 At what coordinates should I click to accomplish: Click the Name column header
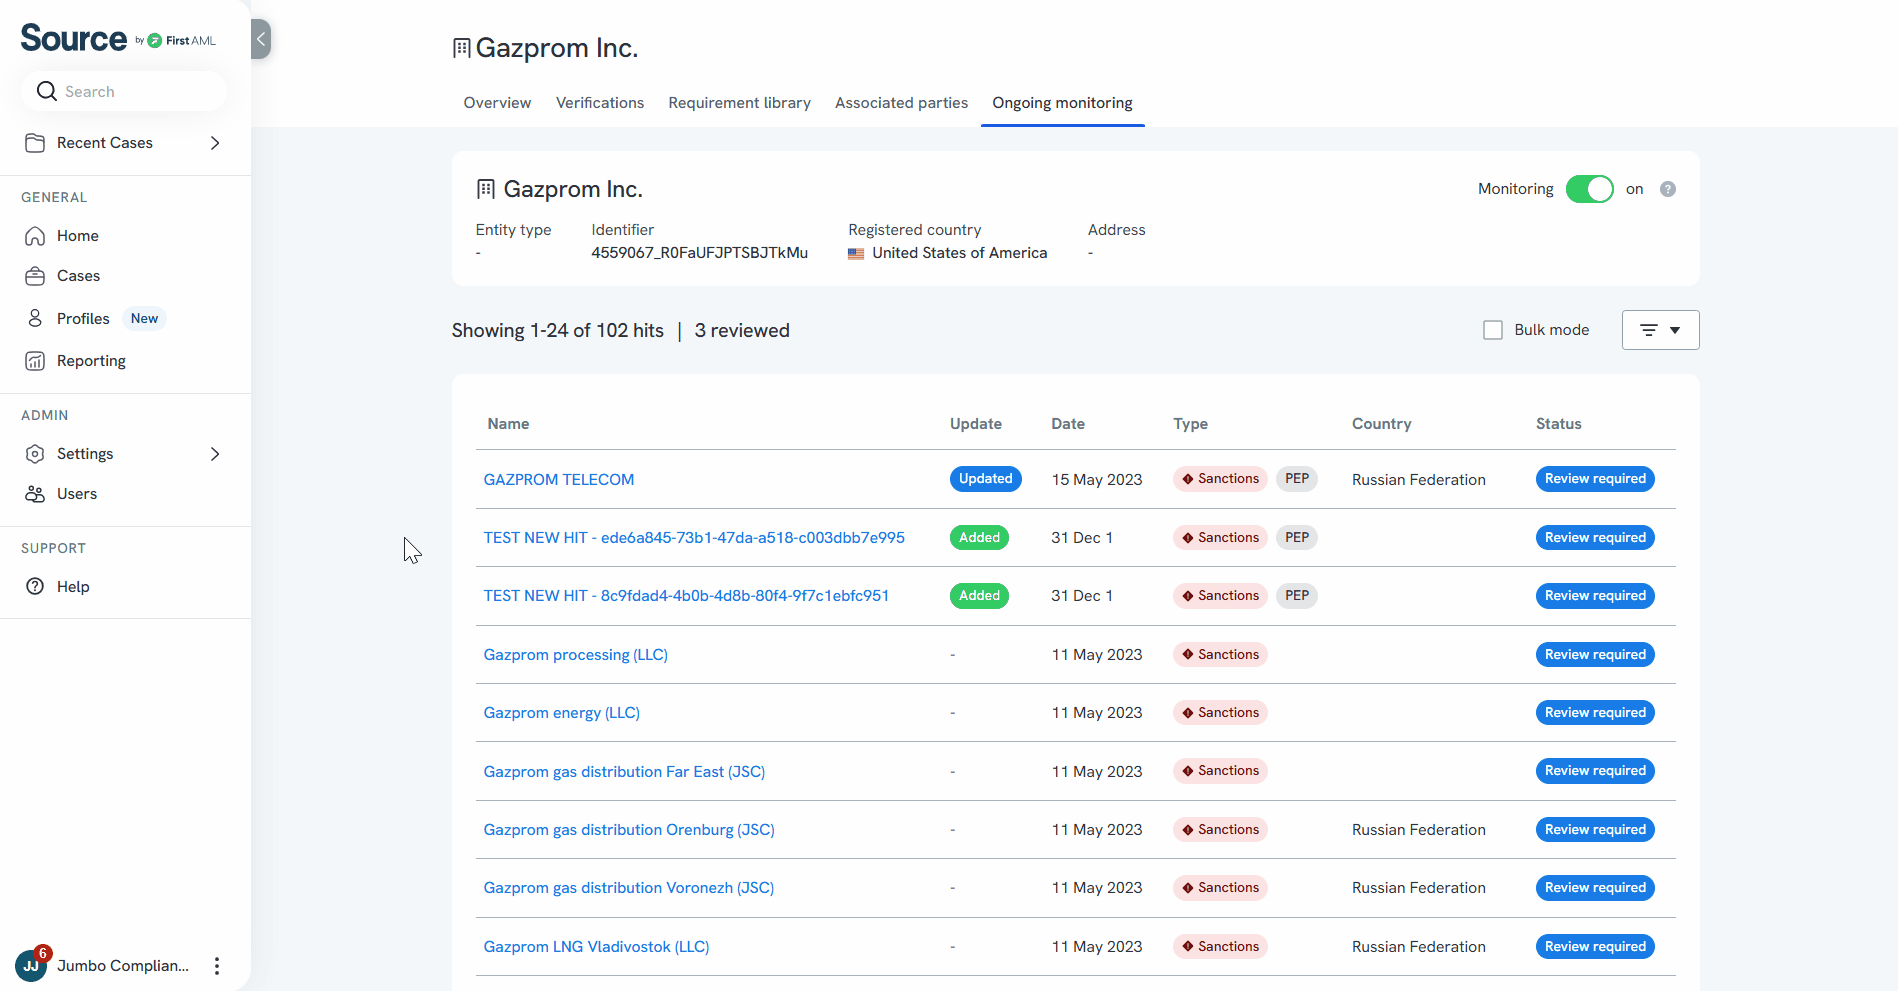pyautogui.click(x=508, y=424)
